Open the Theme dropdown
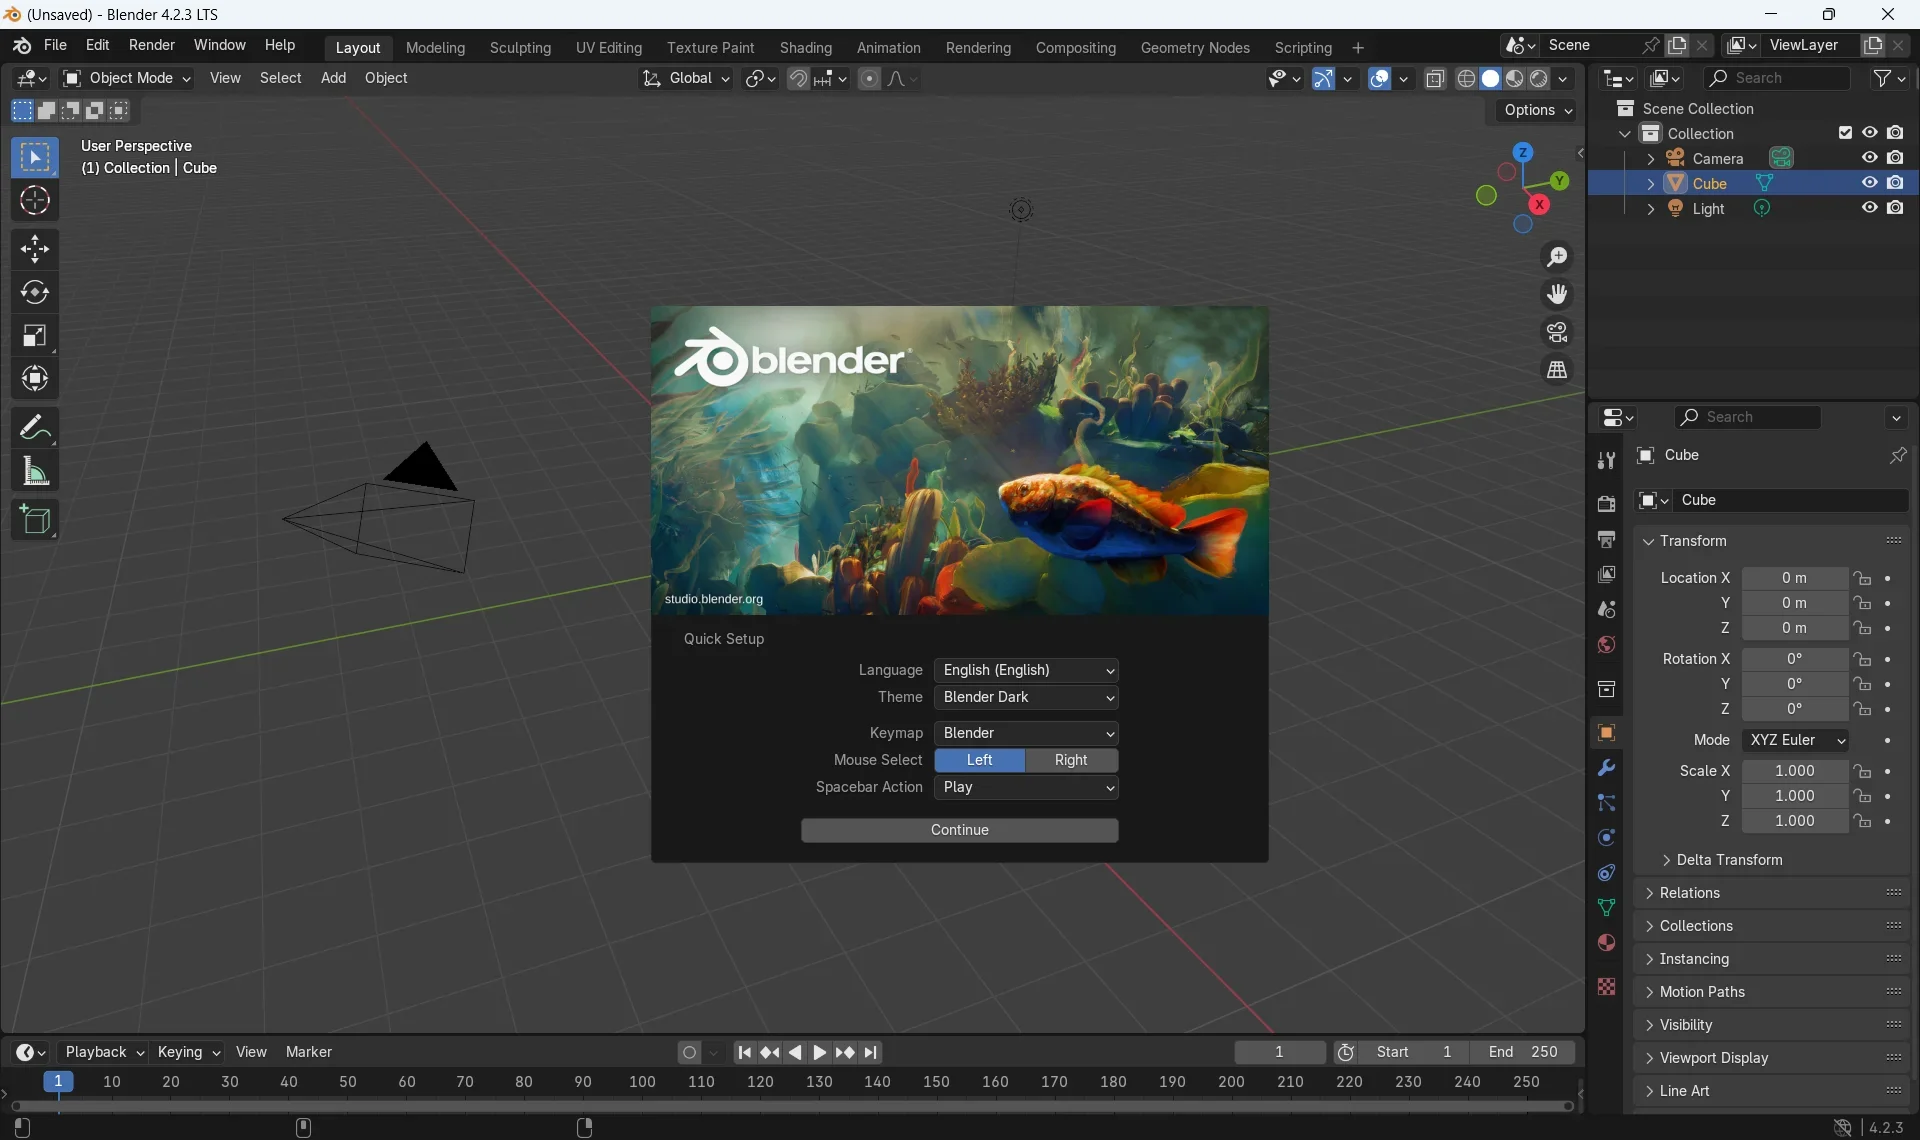This screenshot has width=1920, height=1140. (x=1026, y=697)
